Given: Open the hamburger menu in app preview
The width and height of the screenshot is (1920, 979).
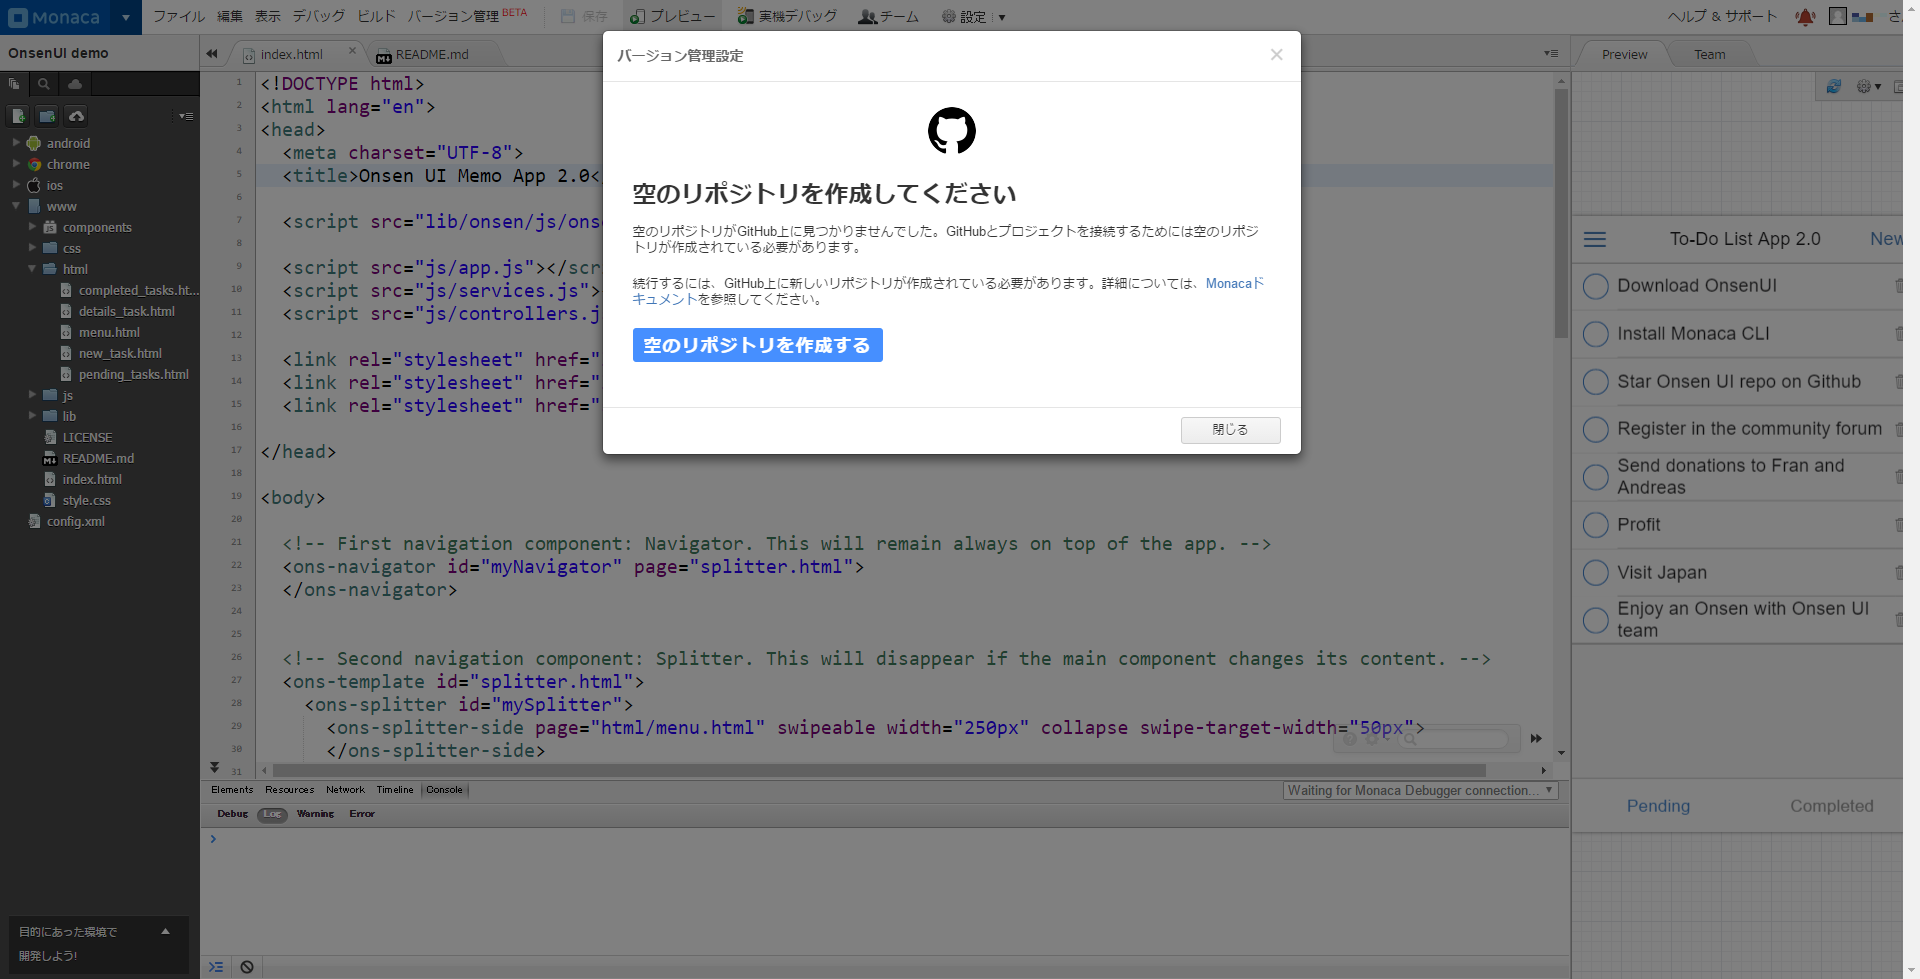Looking at the screenshot, I should click(1595, 240).
